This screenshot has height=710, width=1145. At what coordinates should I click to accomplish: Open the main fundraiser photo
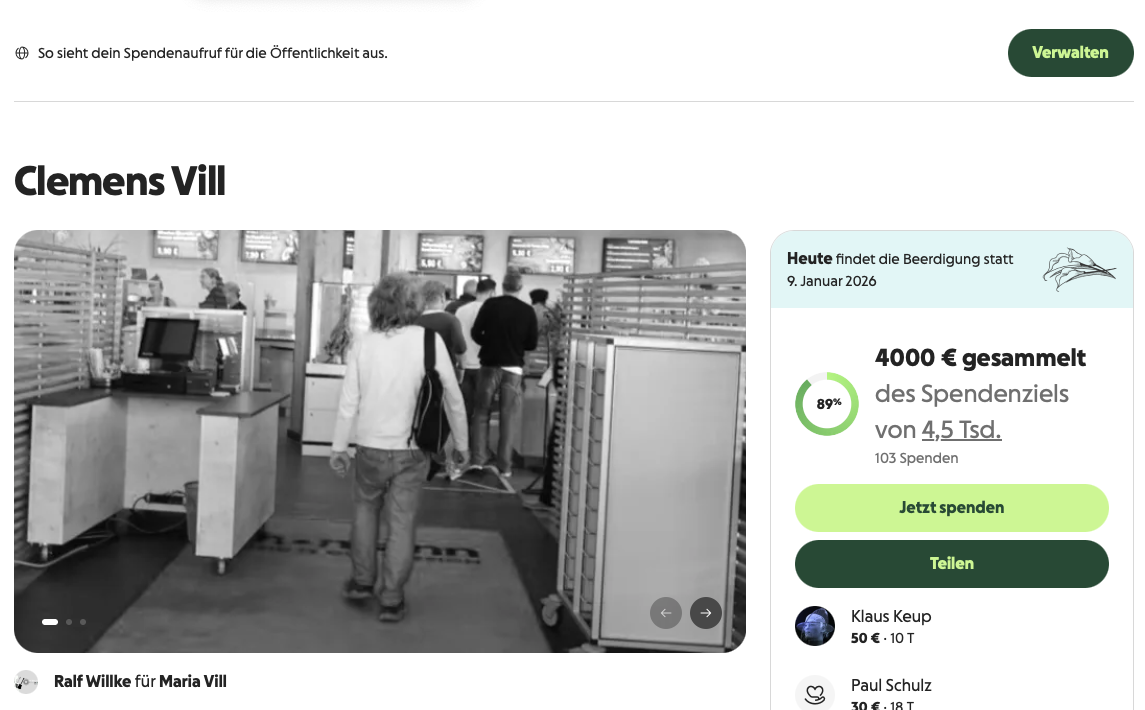380,441
